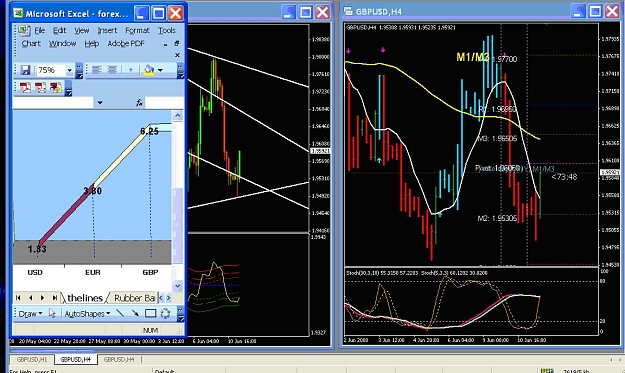
Task: Click the Name Box input field
Action: coord(53,103)
